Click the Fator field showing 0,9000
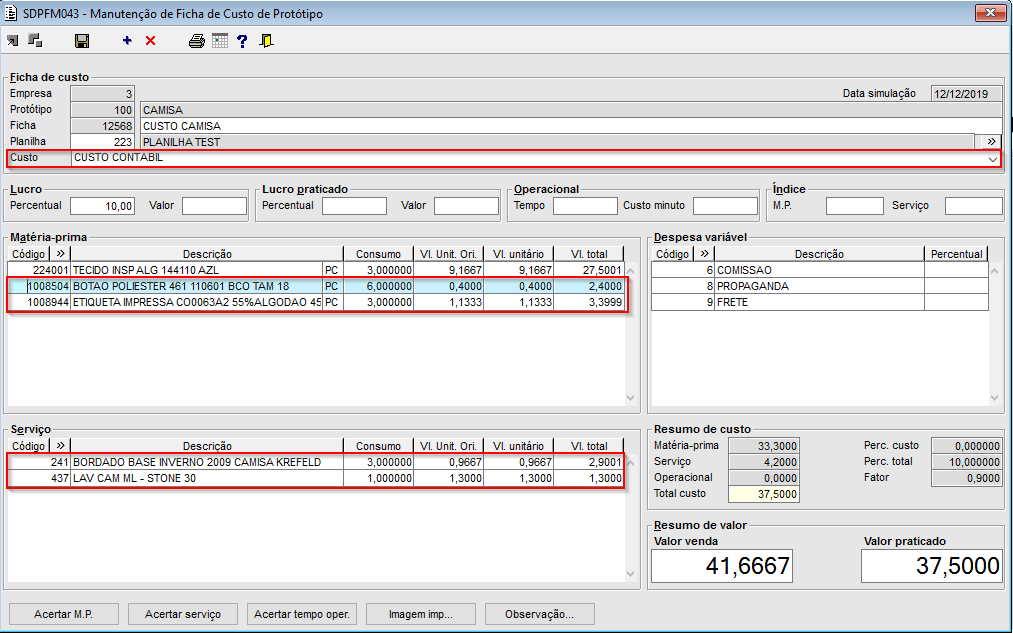1013x633 pixels. pos(966,478)
